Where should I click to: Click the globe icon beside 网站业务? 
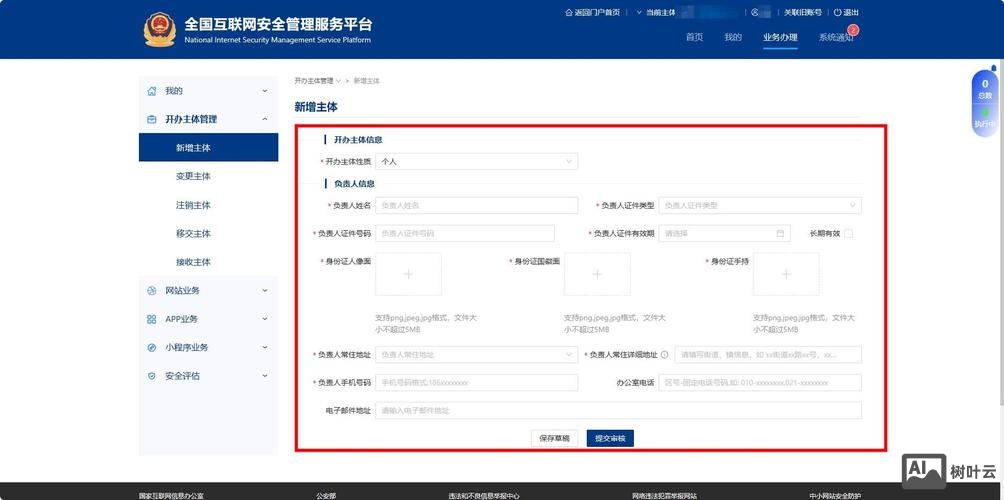152,291
